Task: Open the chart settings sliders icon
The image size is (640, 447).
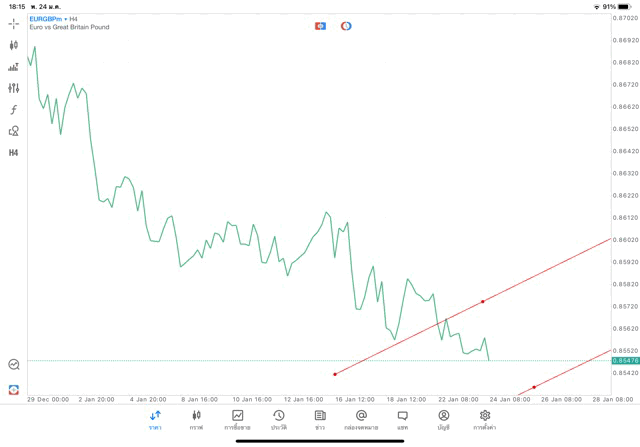Action: point(14,88)
